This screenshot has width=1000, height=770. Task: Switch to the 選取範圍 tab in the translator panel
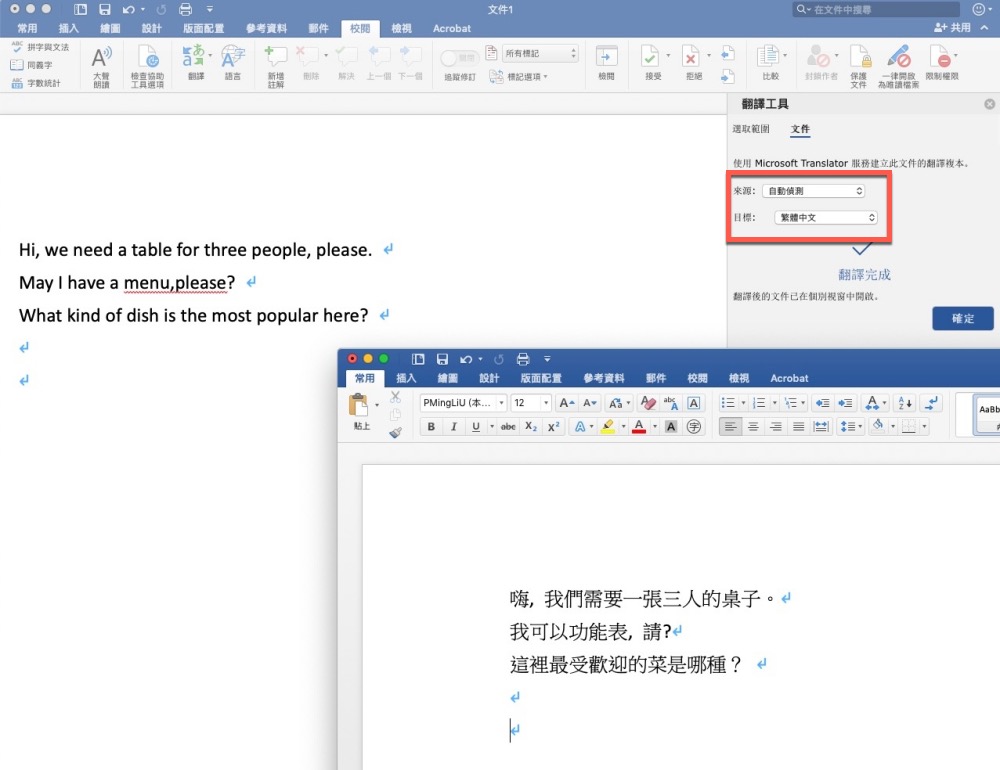(751, 129)
